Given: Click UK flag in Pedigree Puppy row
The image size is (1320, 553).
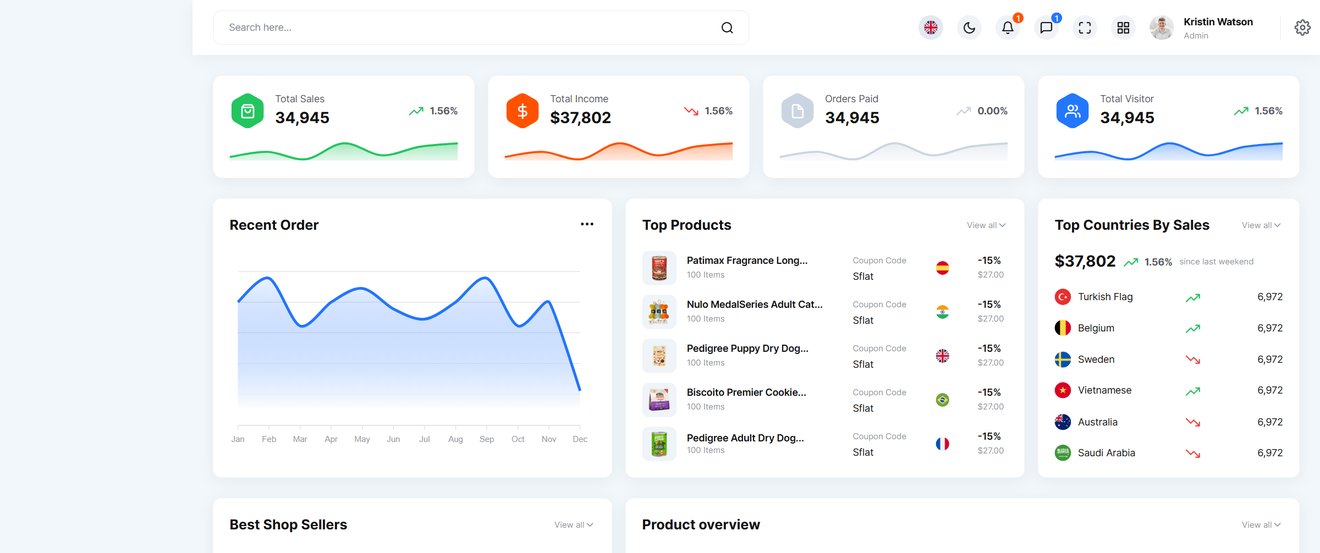Looking at the screenshot, I should click(x=942, y=356).
